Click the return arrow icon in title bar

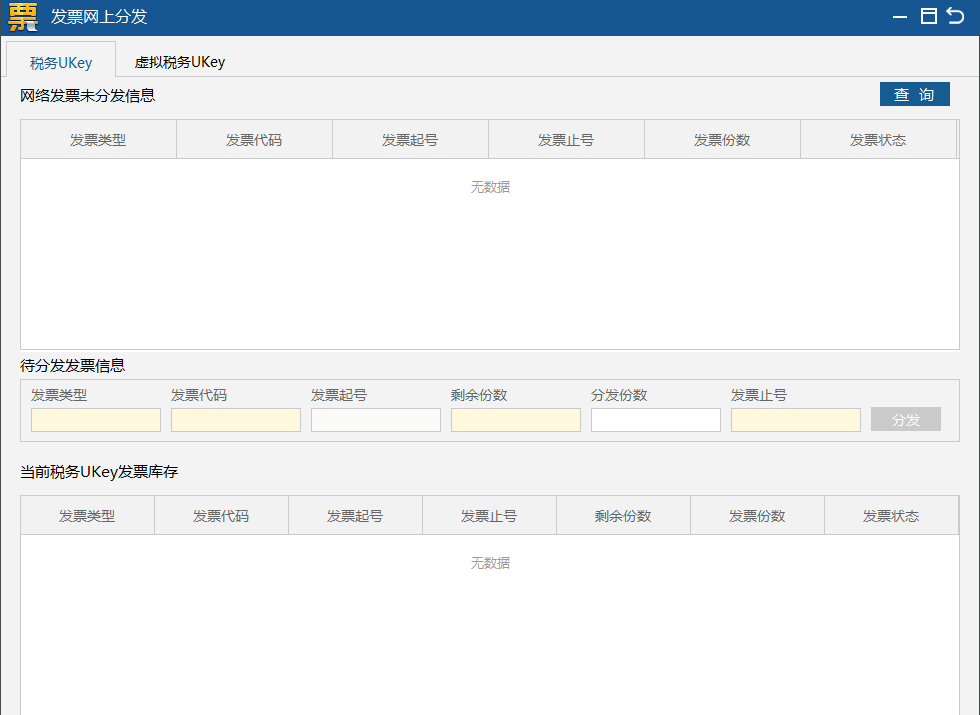(956, 16)
